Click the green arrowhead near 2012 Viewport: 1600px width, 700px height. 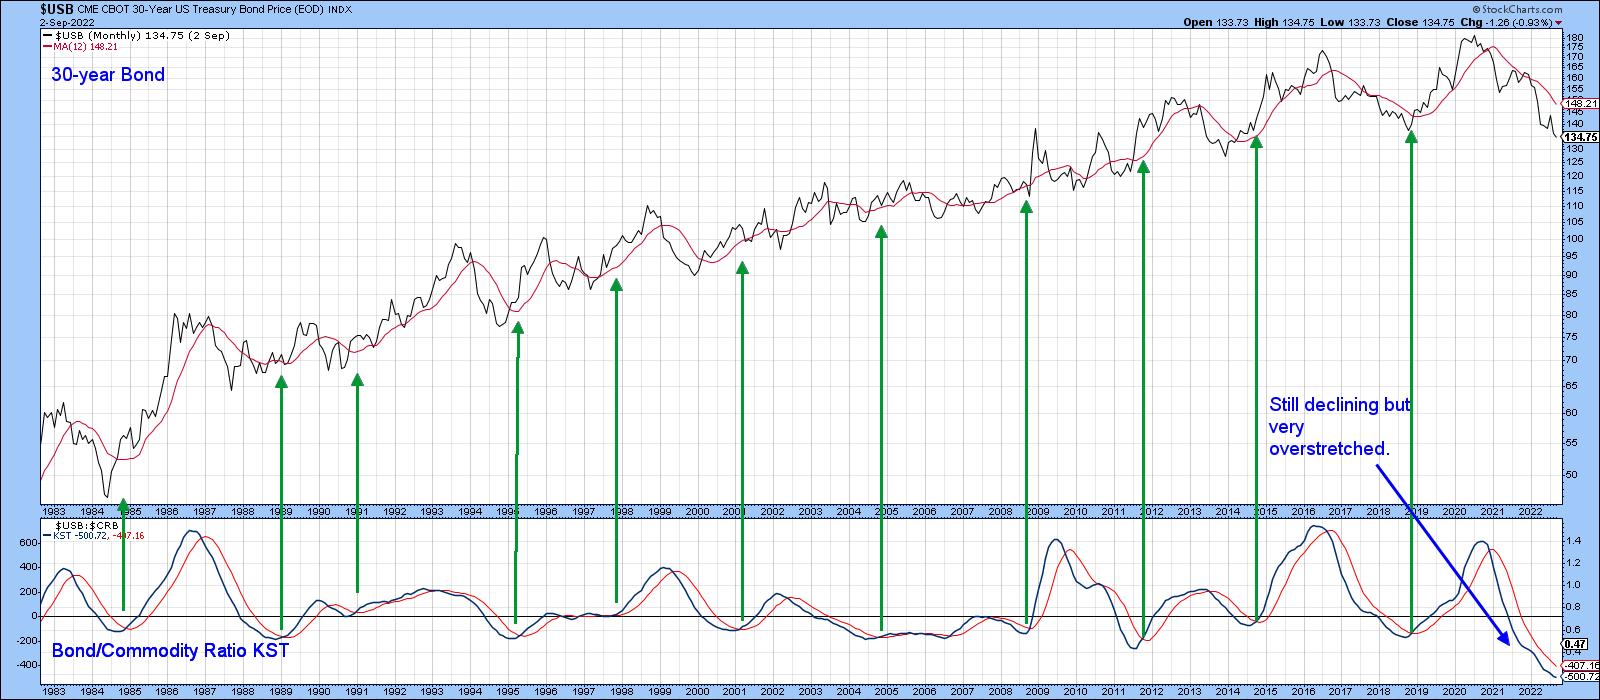pyautogui.click(x=1143, y=166)
